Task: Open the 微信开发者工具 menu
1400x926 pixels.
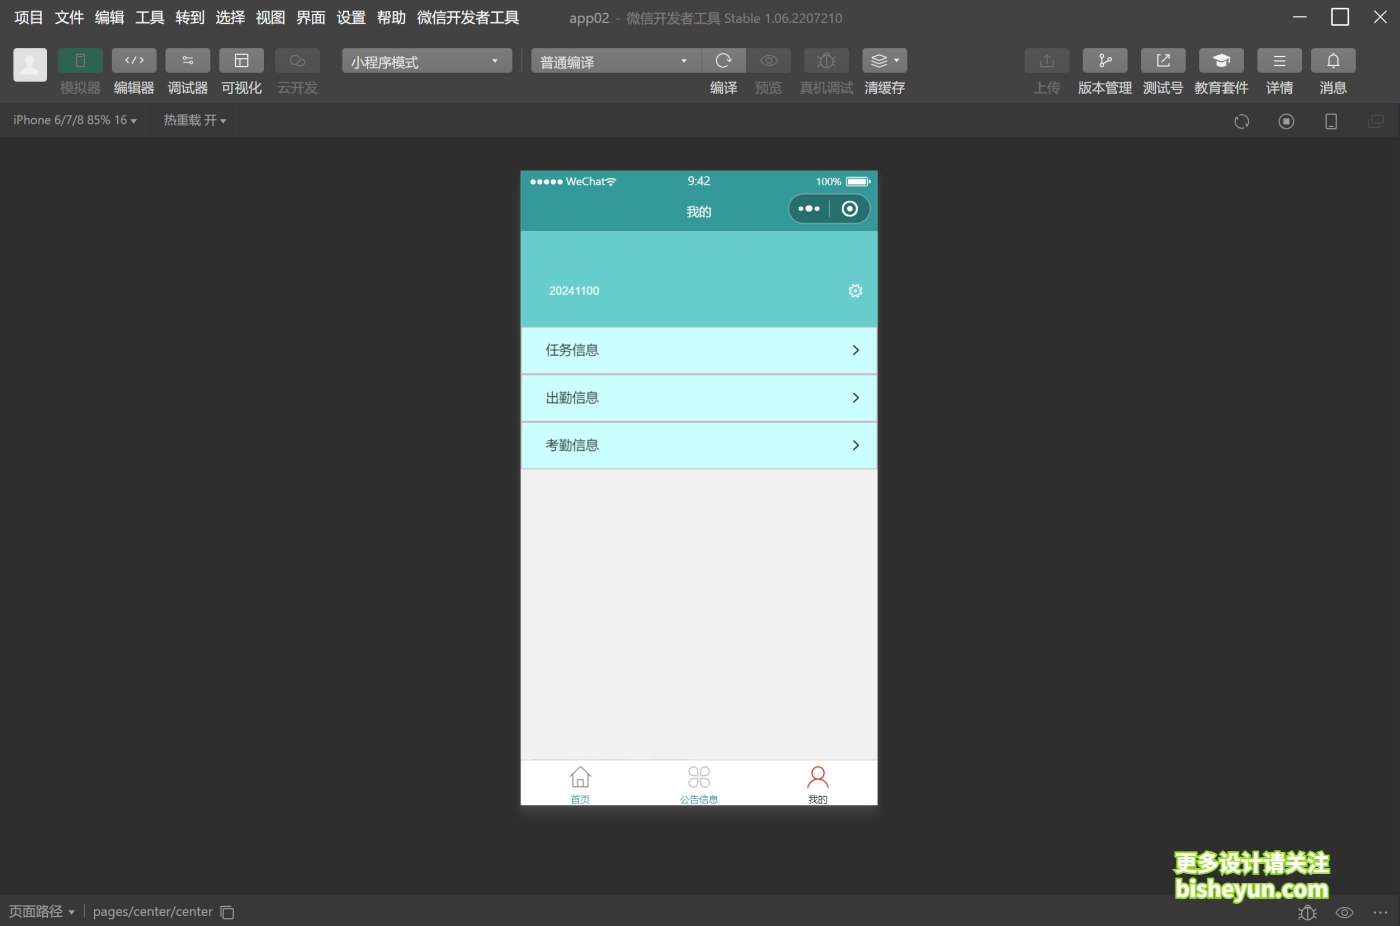Action: click(x=468, y=18)
